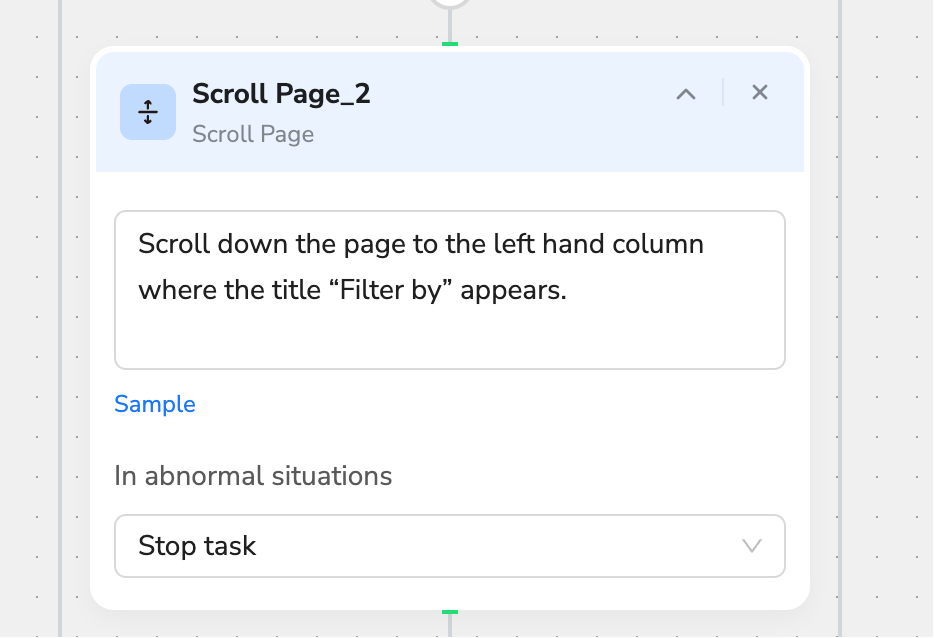Screen dimensions: 934x638
Task: Click the gray Scroll Page subtitle
Action: click(253, 135)
